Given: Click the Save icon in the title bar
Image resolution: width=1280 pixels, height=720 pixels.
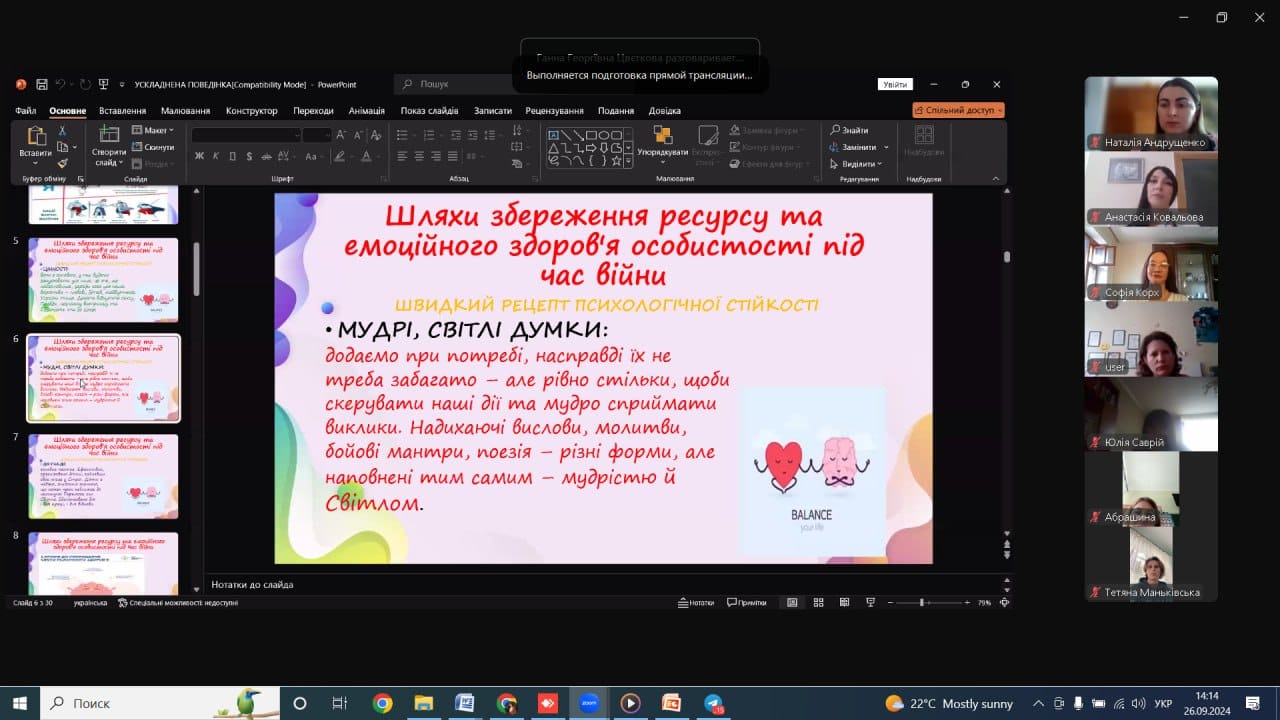Looking at the screenshot, I should pyautogui.click(x=42, y=84).
